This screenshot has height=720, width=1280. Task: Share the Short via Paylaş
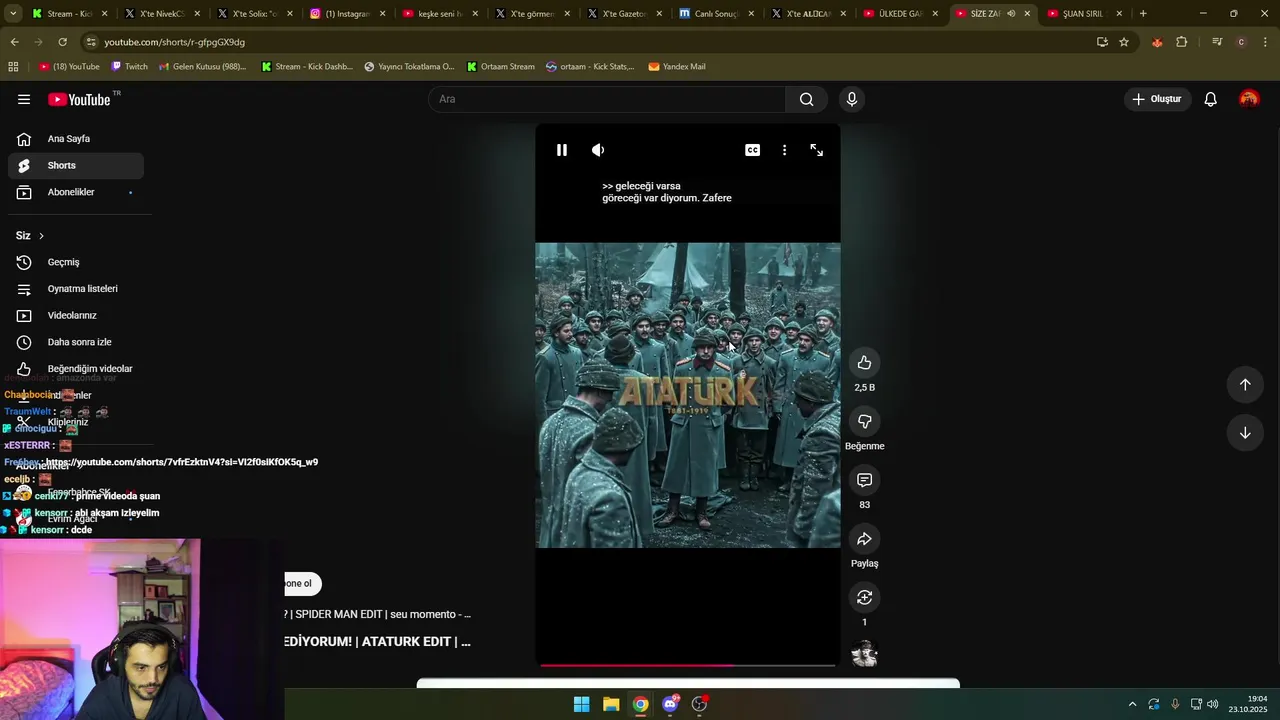pos(865,539)
